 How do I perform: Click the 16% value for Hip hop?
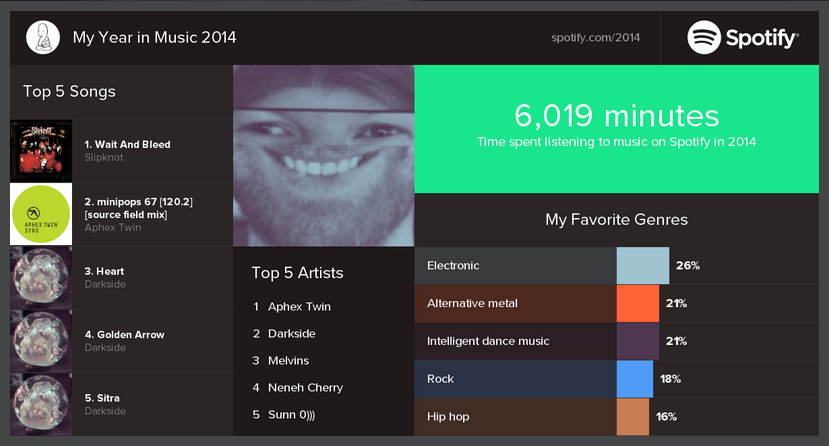(666, 416)
